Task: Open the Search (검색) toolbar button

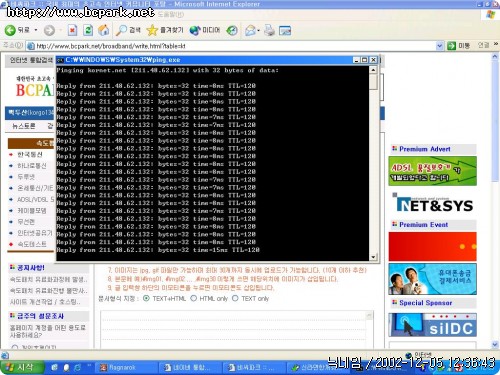Action: point(128,30)
